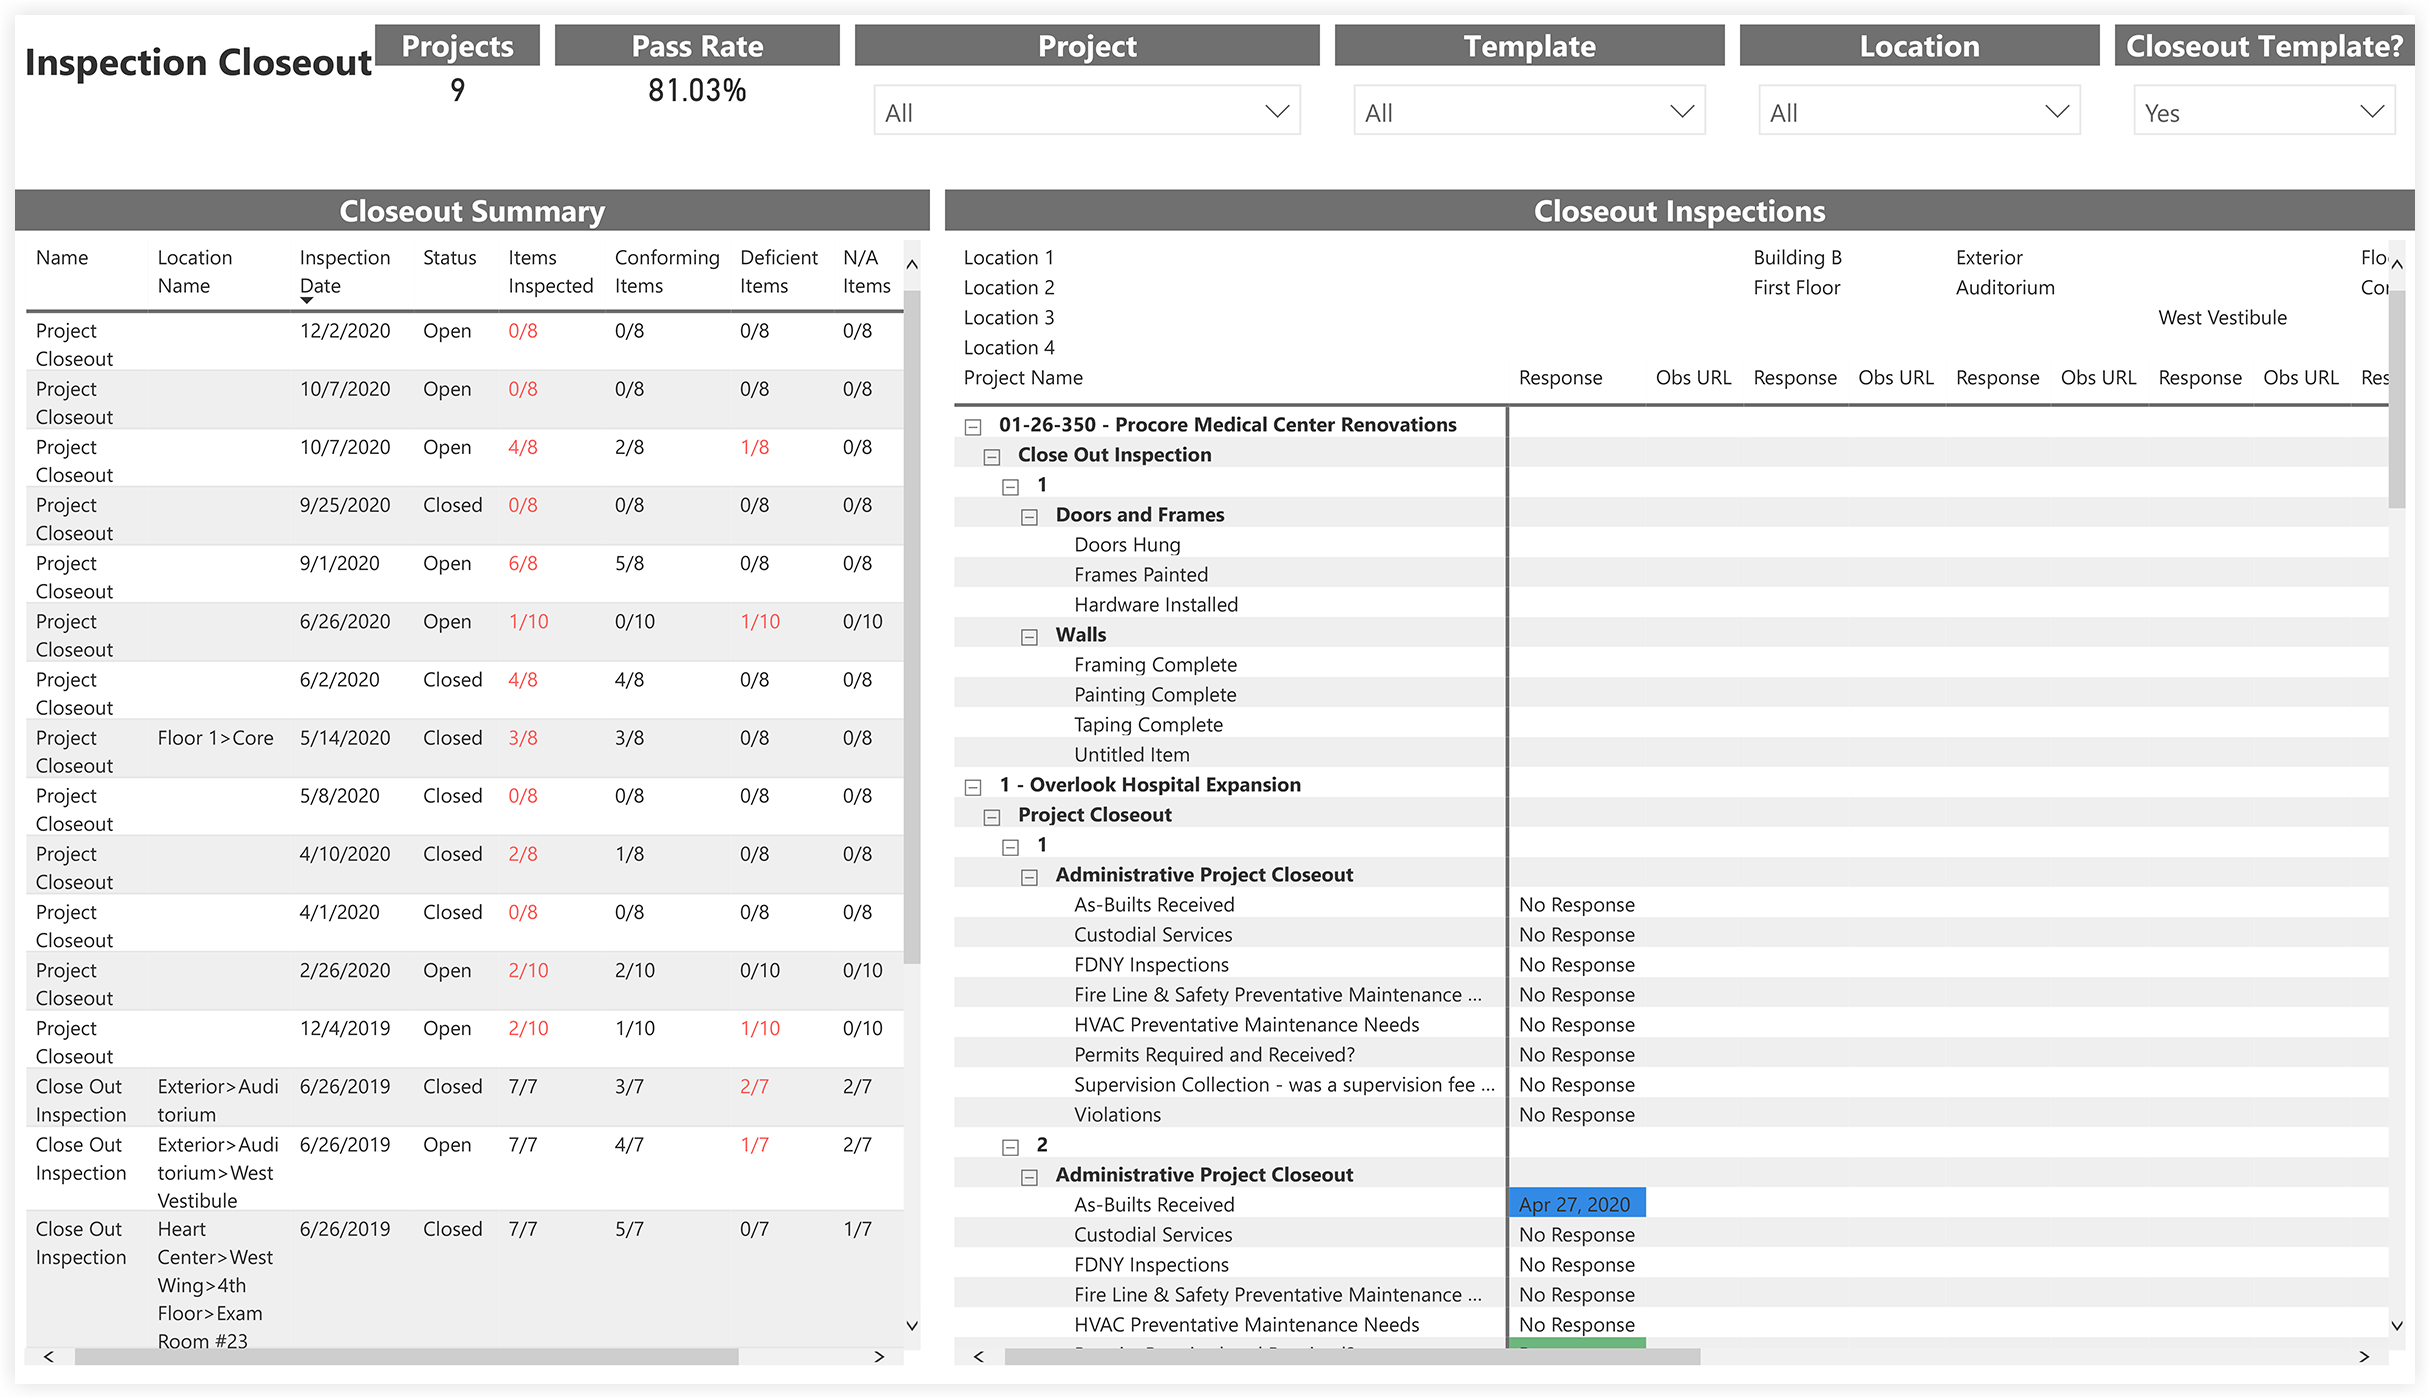Click the Auditorium column header
Screen dimensions: 2430x1399
(x=2005, y=288)
